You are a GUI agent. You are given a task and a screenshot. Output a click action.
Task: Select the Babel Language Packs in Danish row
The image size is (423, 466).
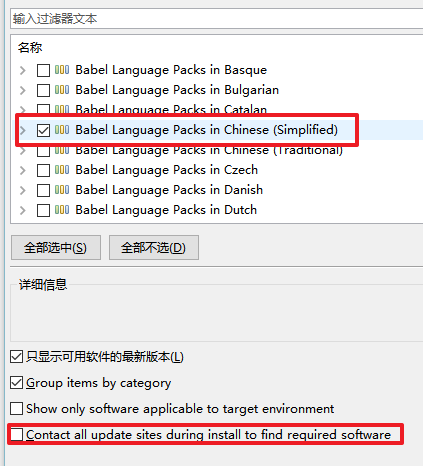point(169,190)
